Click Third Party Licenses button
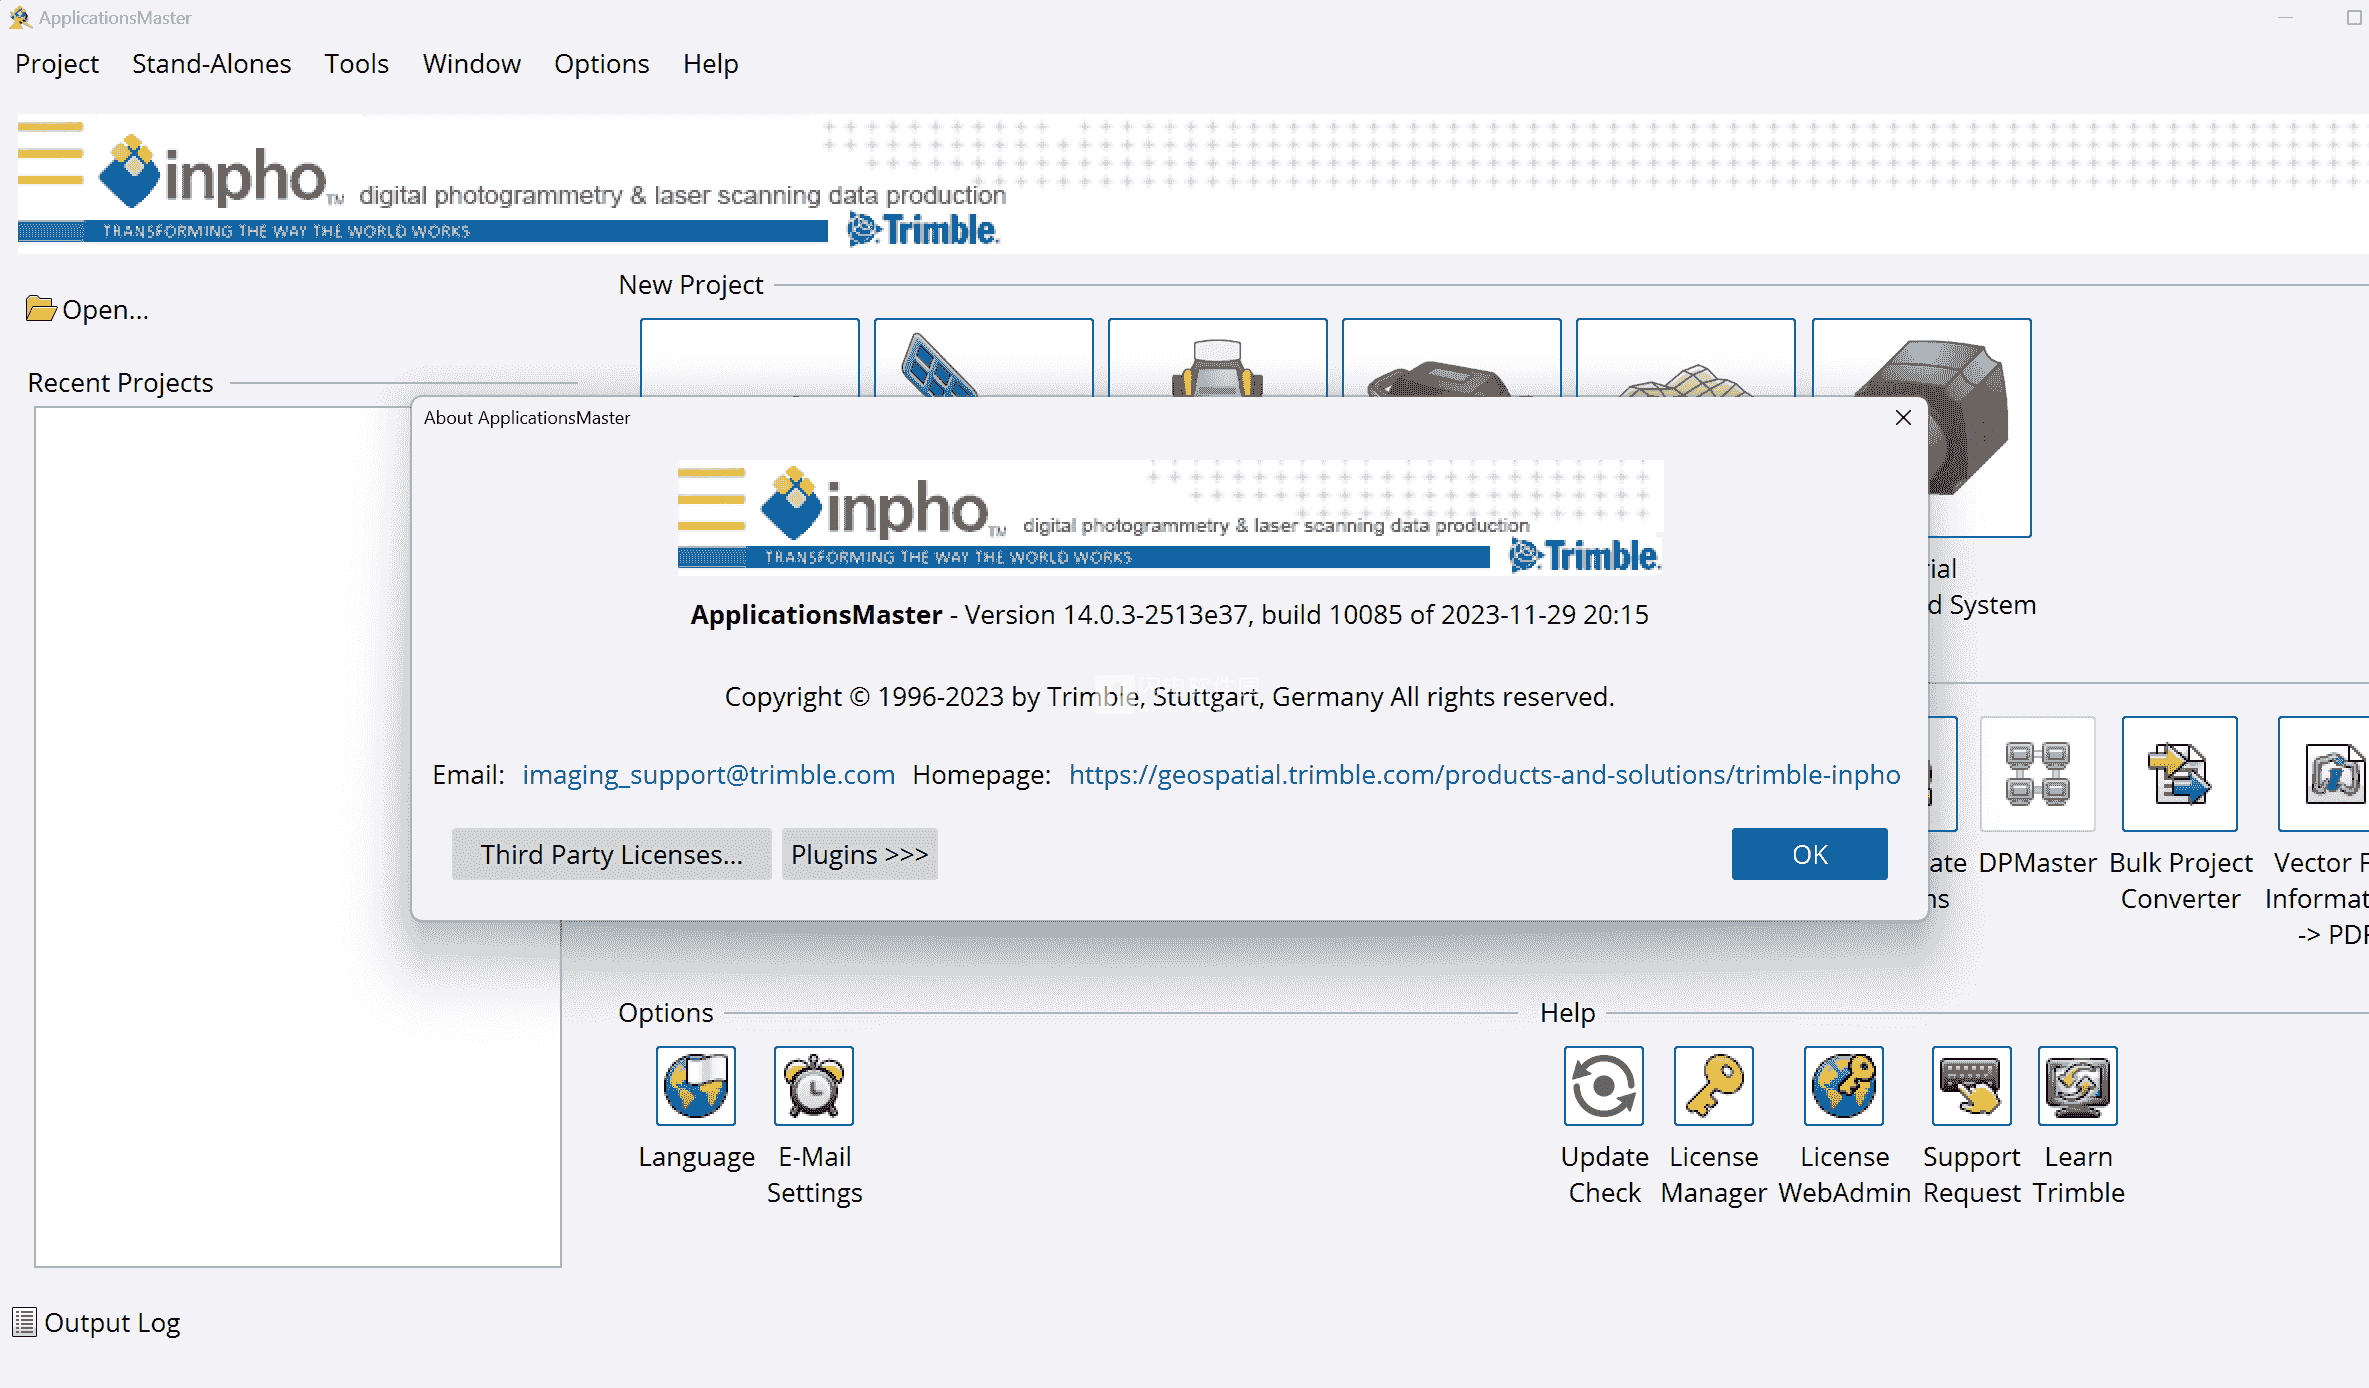 click(x=611, y=854)
